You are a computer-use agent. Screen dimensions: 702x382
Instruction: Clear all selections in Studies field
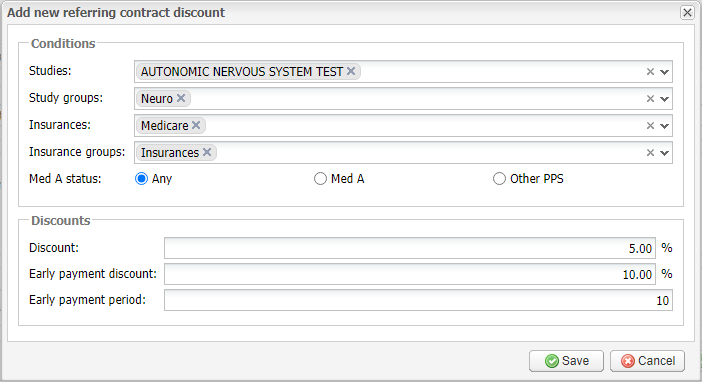[x=651, y=72]
